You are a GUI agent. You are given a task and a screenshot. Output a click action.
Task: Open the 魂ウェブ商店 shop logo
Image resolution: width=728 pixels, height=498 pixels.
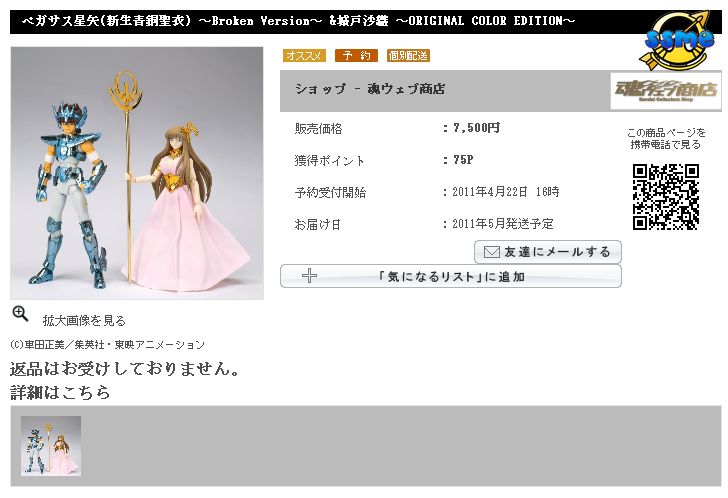[666, 91]
